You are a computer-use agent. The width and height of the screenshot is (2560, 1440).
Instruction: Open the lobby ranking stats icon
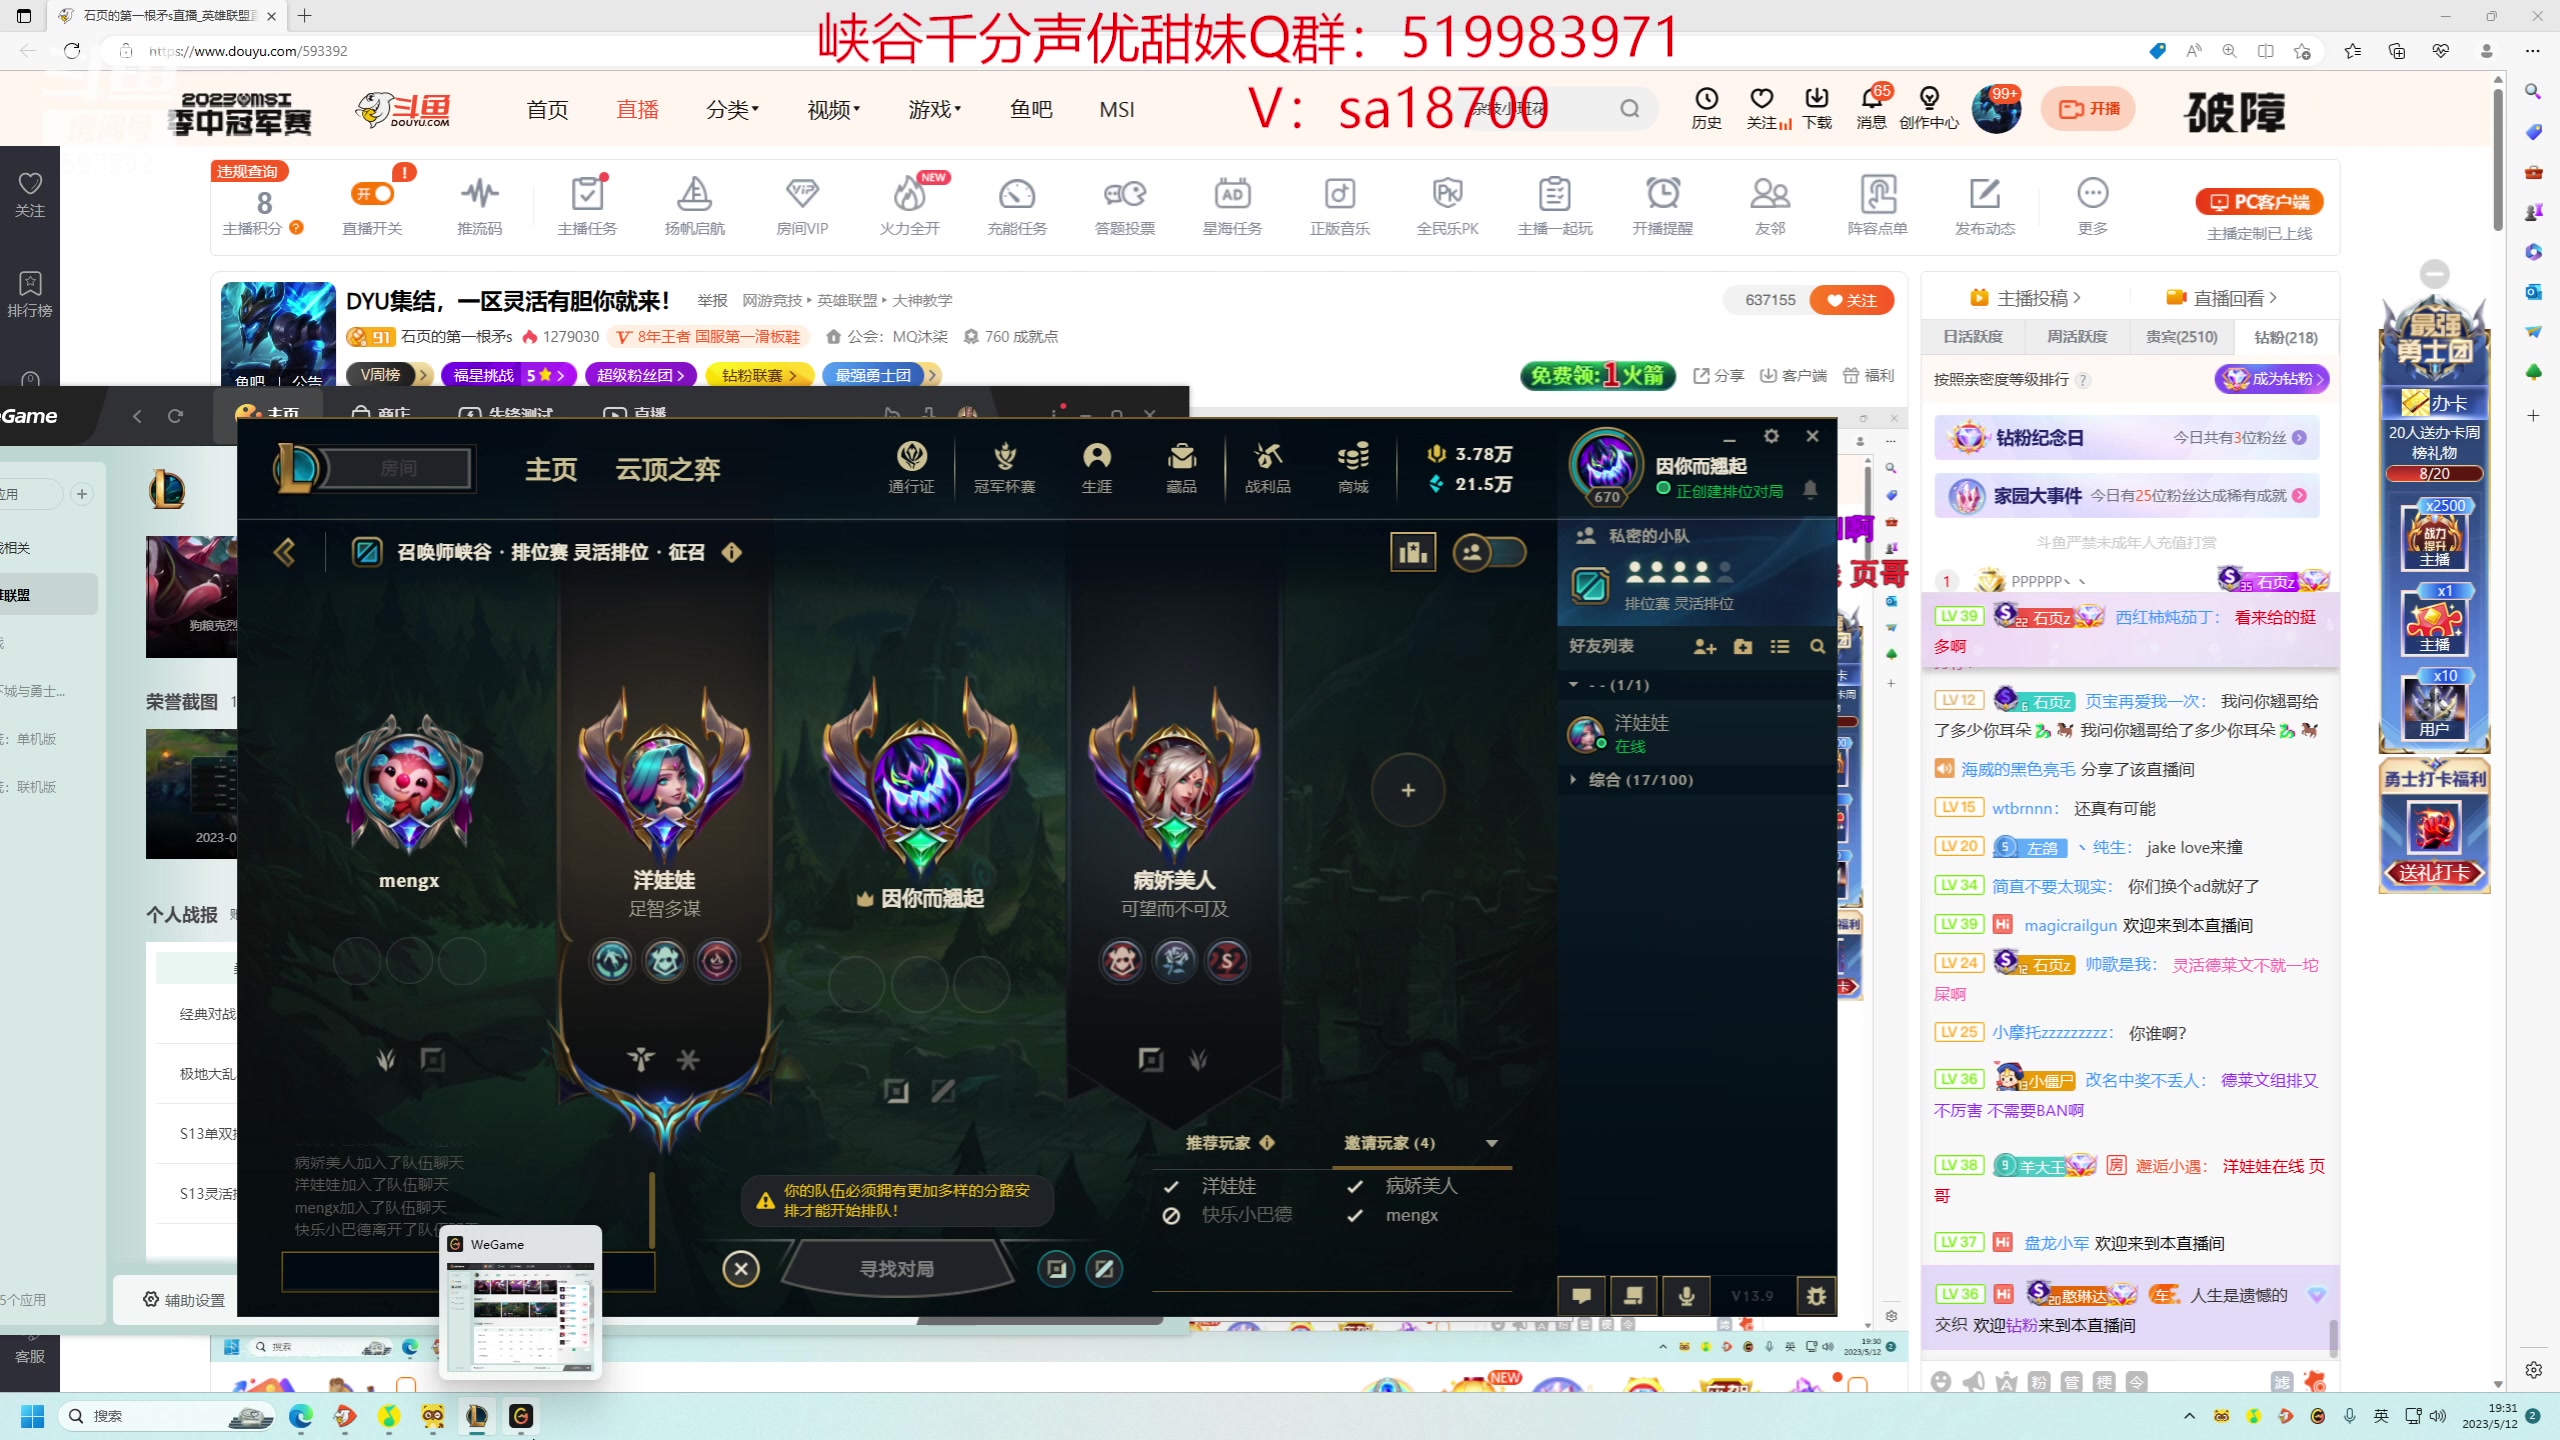[x=1413, y=552]
